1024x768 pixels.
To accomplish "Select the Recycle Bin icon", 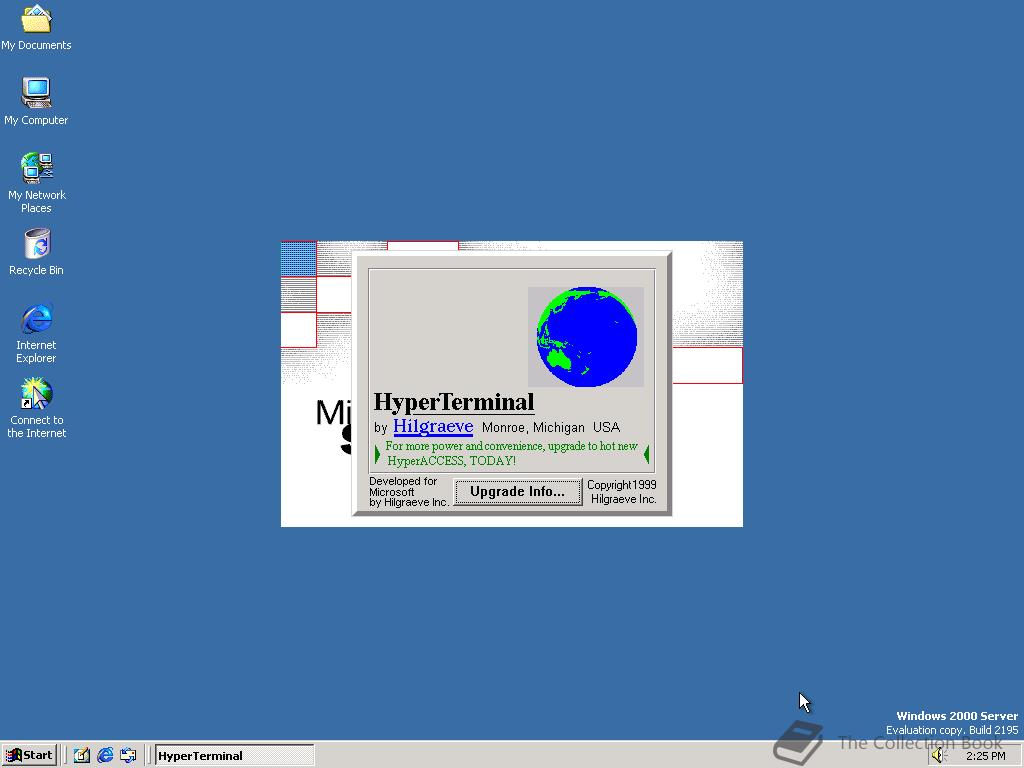I will (x=36, y=252).
